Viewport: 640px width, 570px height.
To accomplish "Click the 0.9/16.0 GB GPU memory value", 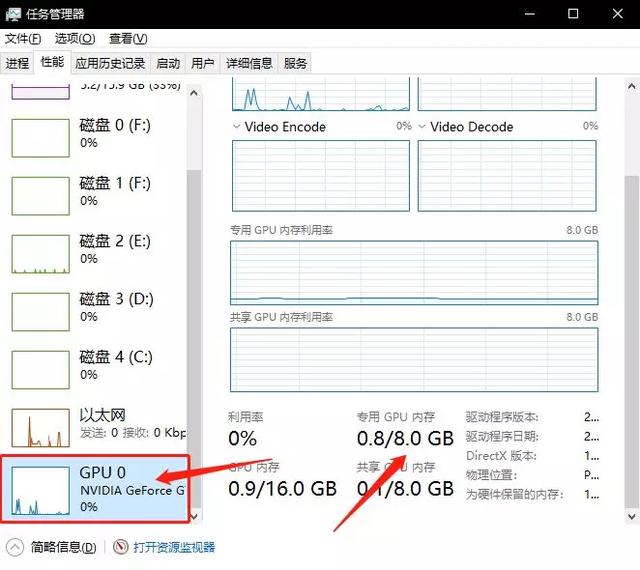I will coord(282,488).
